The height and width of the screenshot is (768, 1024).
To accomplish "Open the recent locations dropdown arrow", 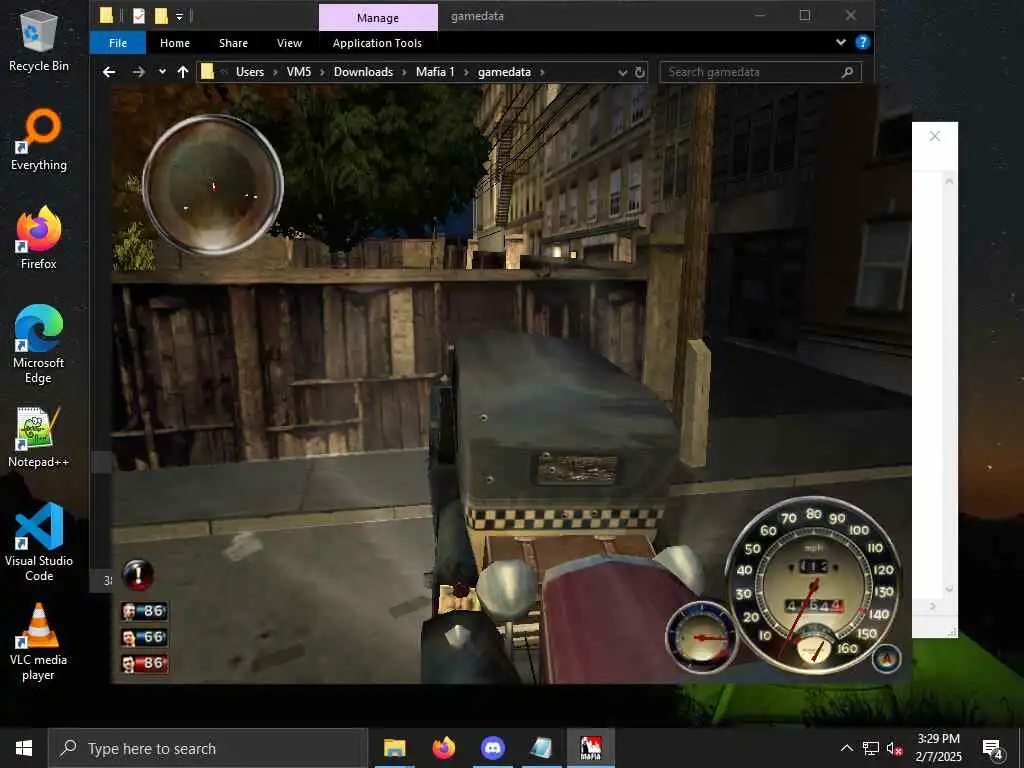I will click(x=162, y=72).
